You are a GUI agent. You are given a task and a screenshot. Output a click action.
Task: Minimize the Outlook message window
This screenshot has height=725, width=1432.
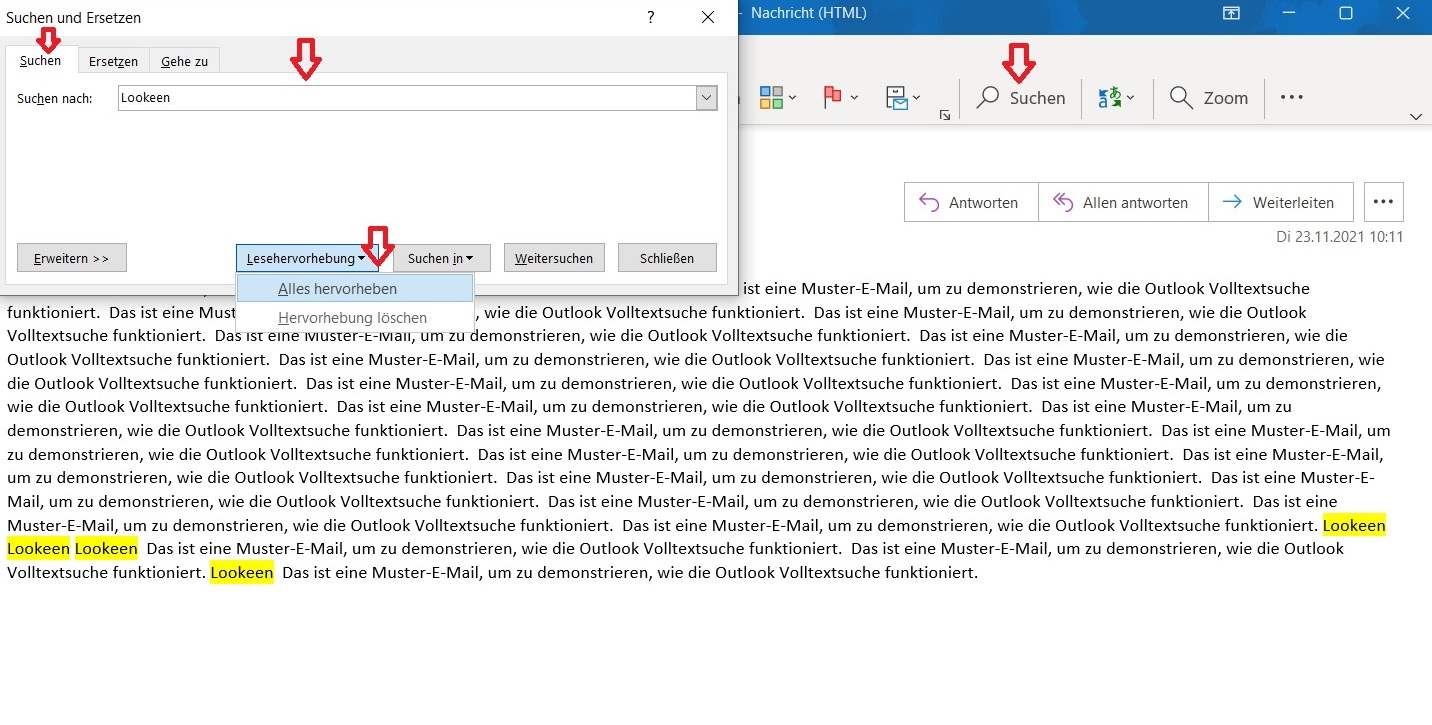1289,13
